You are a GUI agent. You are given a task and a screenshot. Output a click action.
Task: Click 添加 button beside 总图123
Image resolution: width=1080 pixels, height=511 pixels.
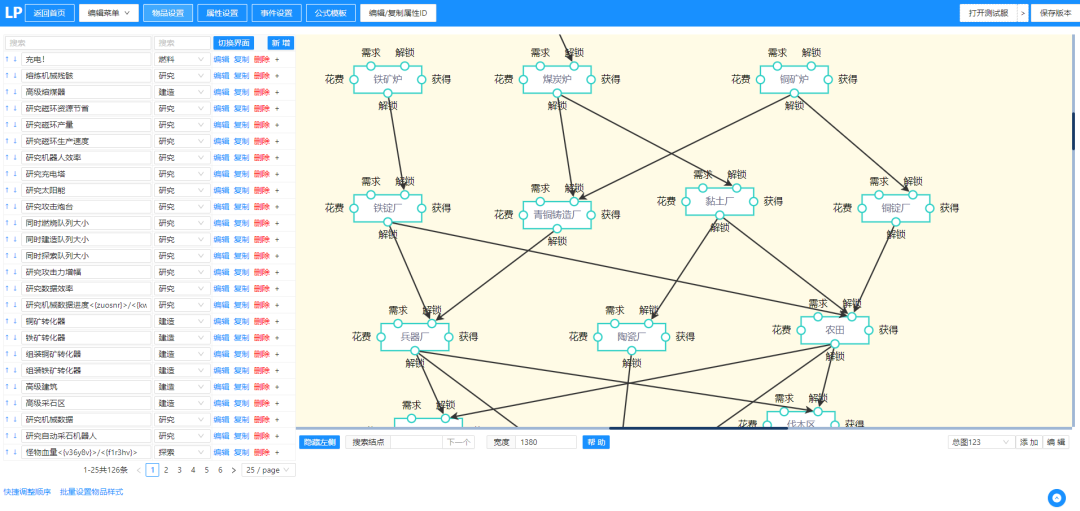1029,442
